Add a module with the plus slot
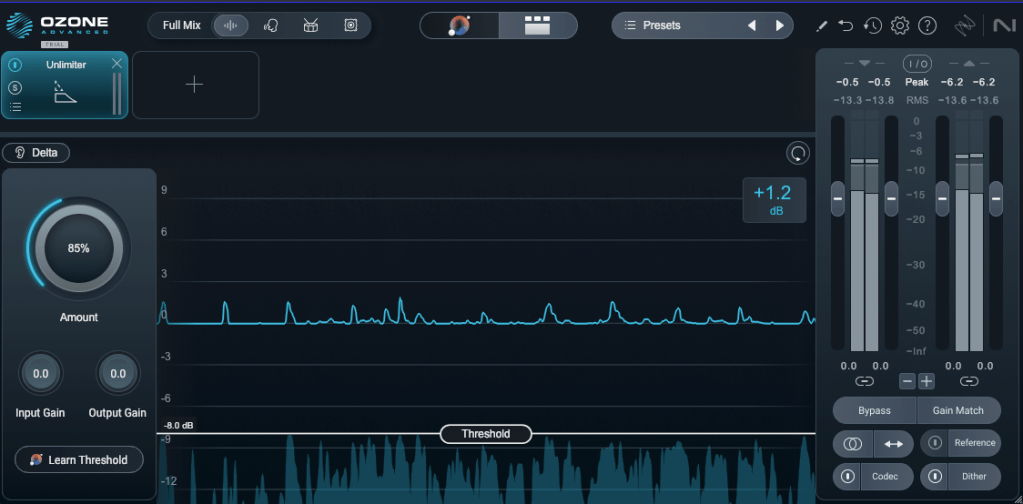Screen dimensions: 1023x504 195,85
